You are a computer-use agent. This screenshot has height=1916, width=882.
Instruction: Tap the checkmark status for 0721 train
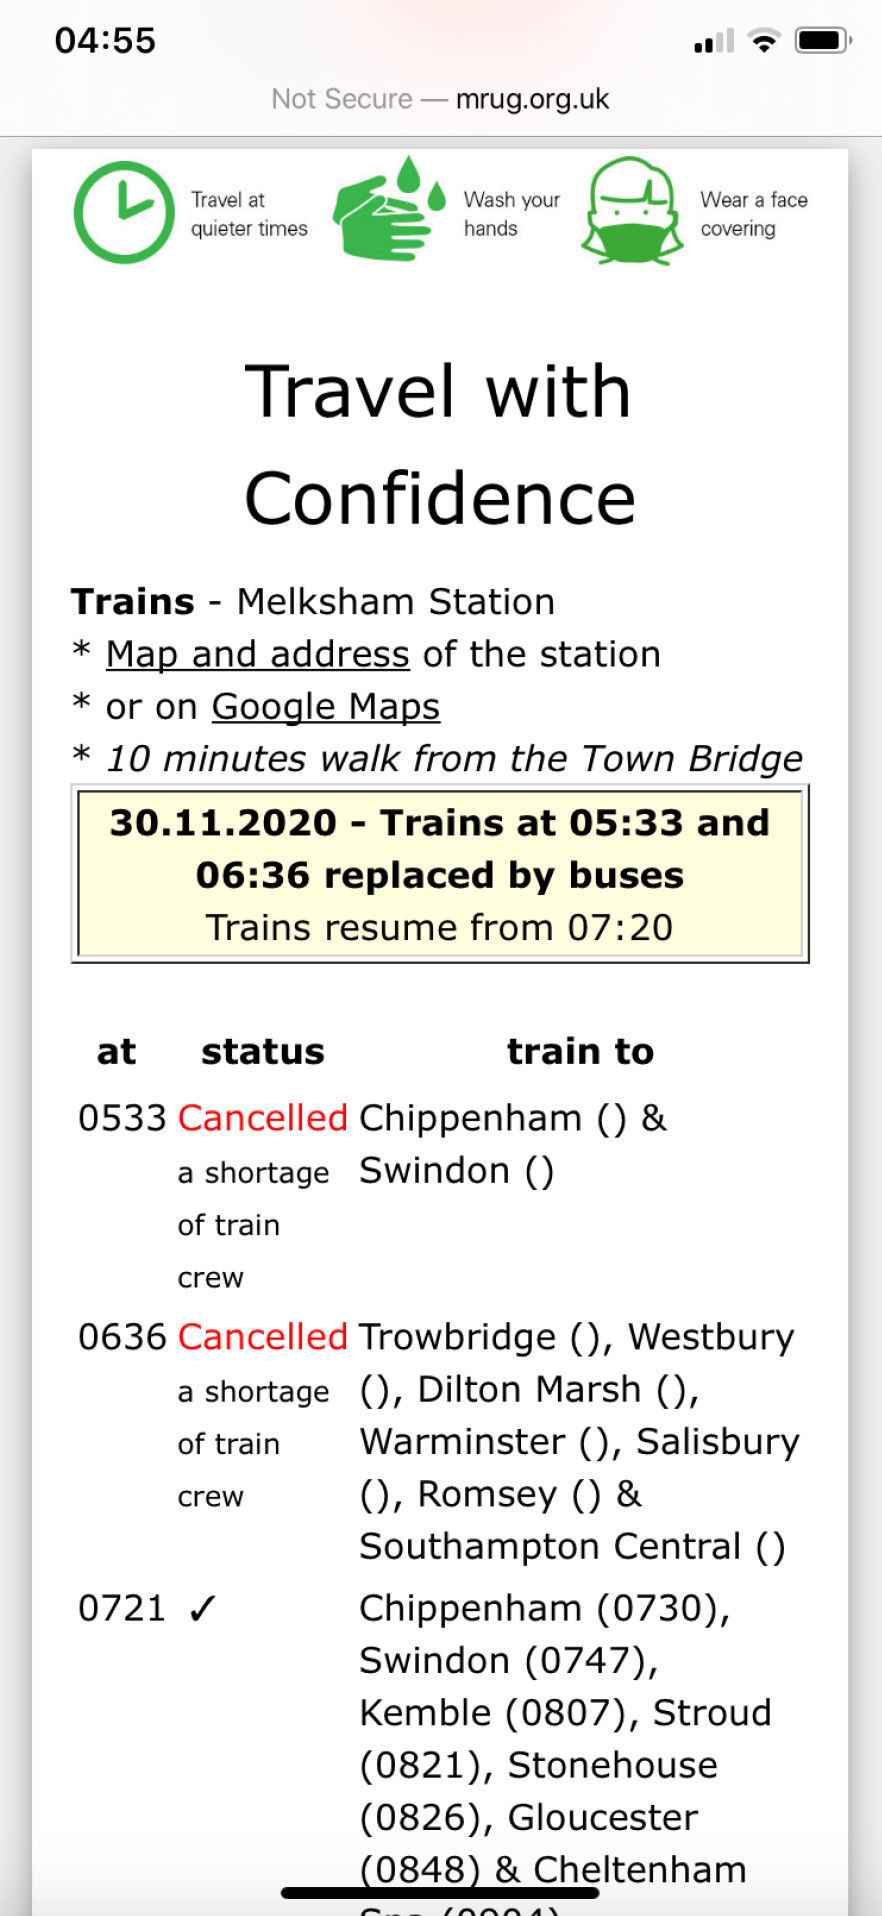click(x=202, y=1608)
